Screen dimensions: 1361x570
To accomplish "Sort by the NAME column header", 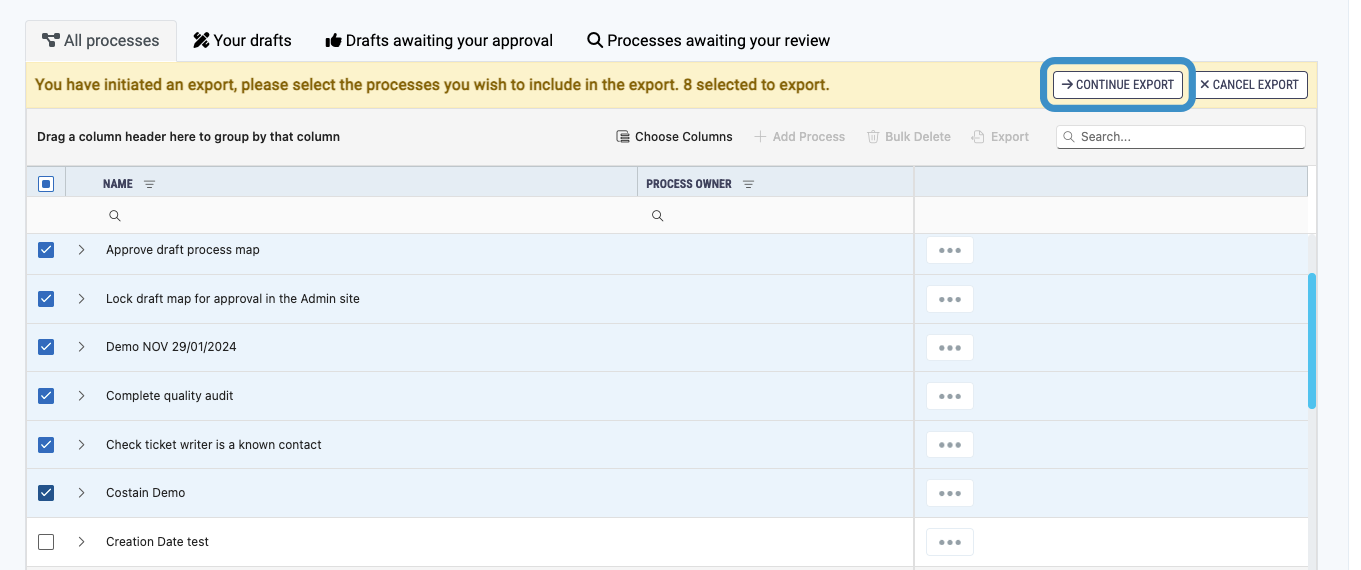I will (118, 184).
